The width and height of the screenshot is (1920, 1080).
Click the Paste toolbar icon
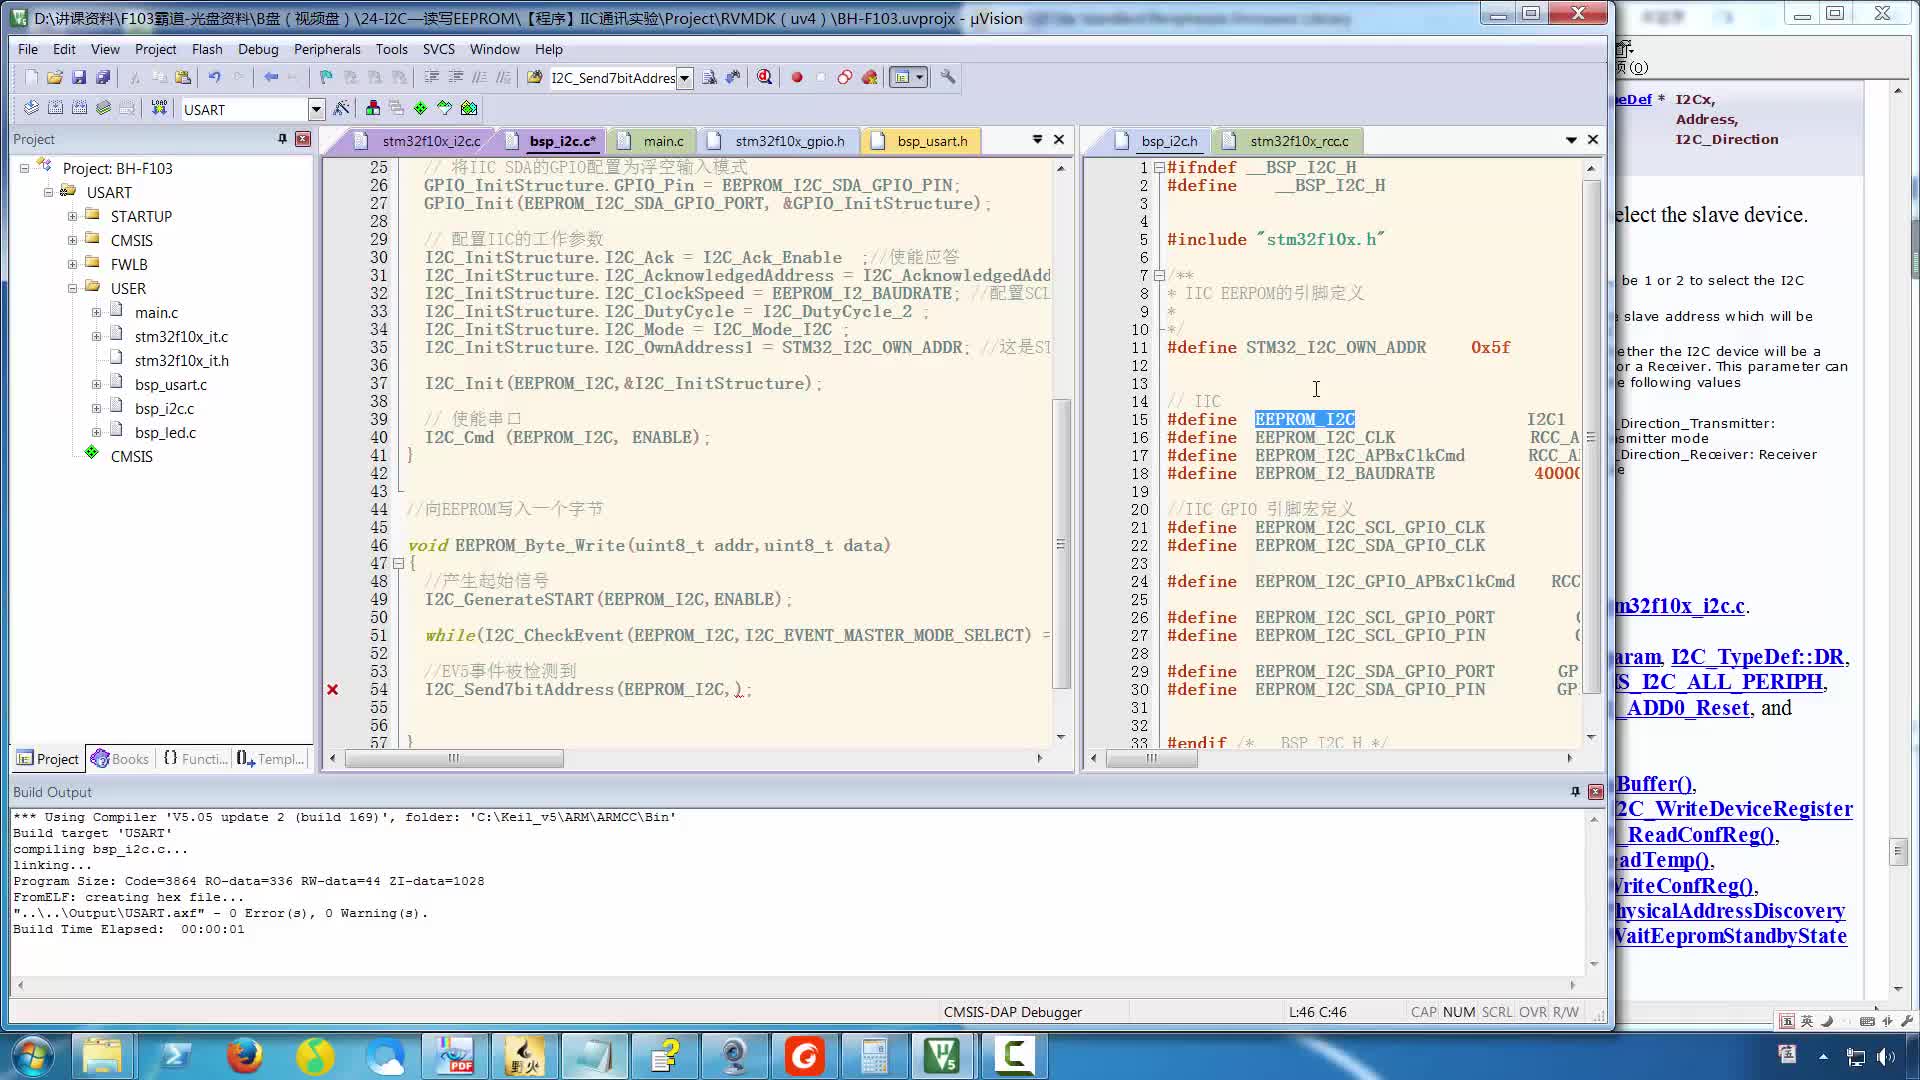pos(183,77)
